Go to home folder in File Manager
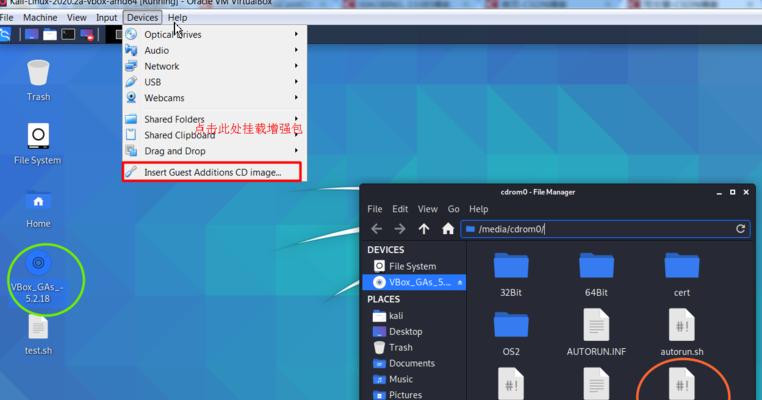The image size is (762, 400). 448,228
